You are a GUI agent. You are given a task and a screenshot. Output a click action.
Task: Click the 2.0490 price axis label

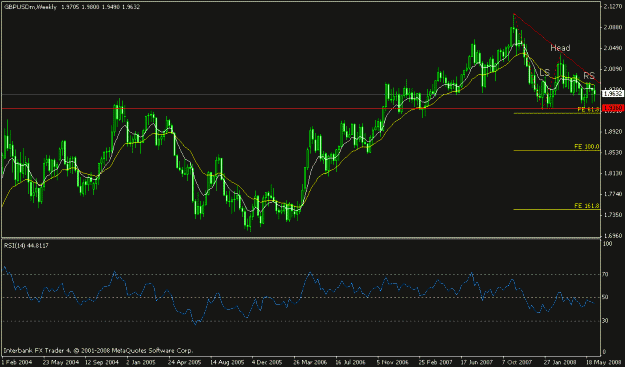coord(613,48)
